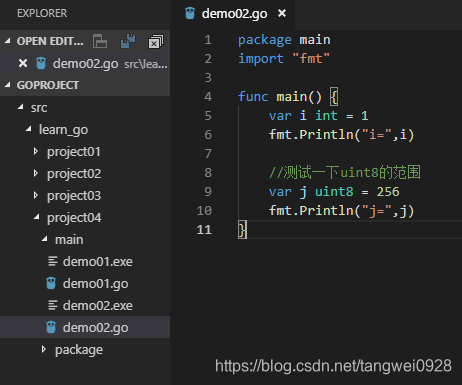Collapse the Open Editors section
The image size is (462, 385).
[x=8, y=41]
